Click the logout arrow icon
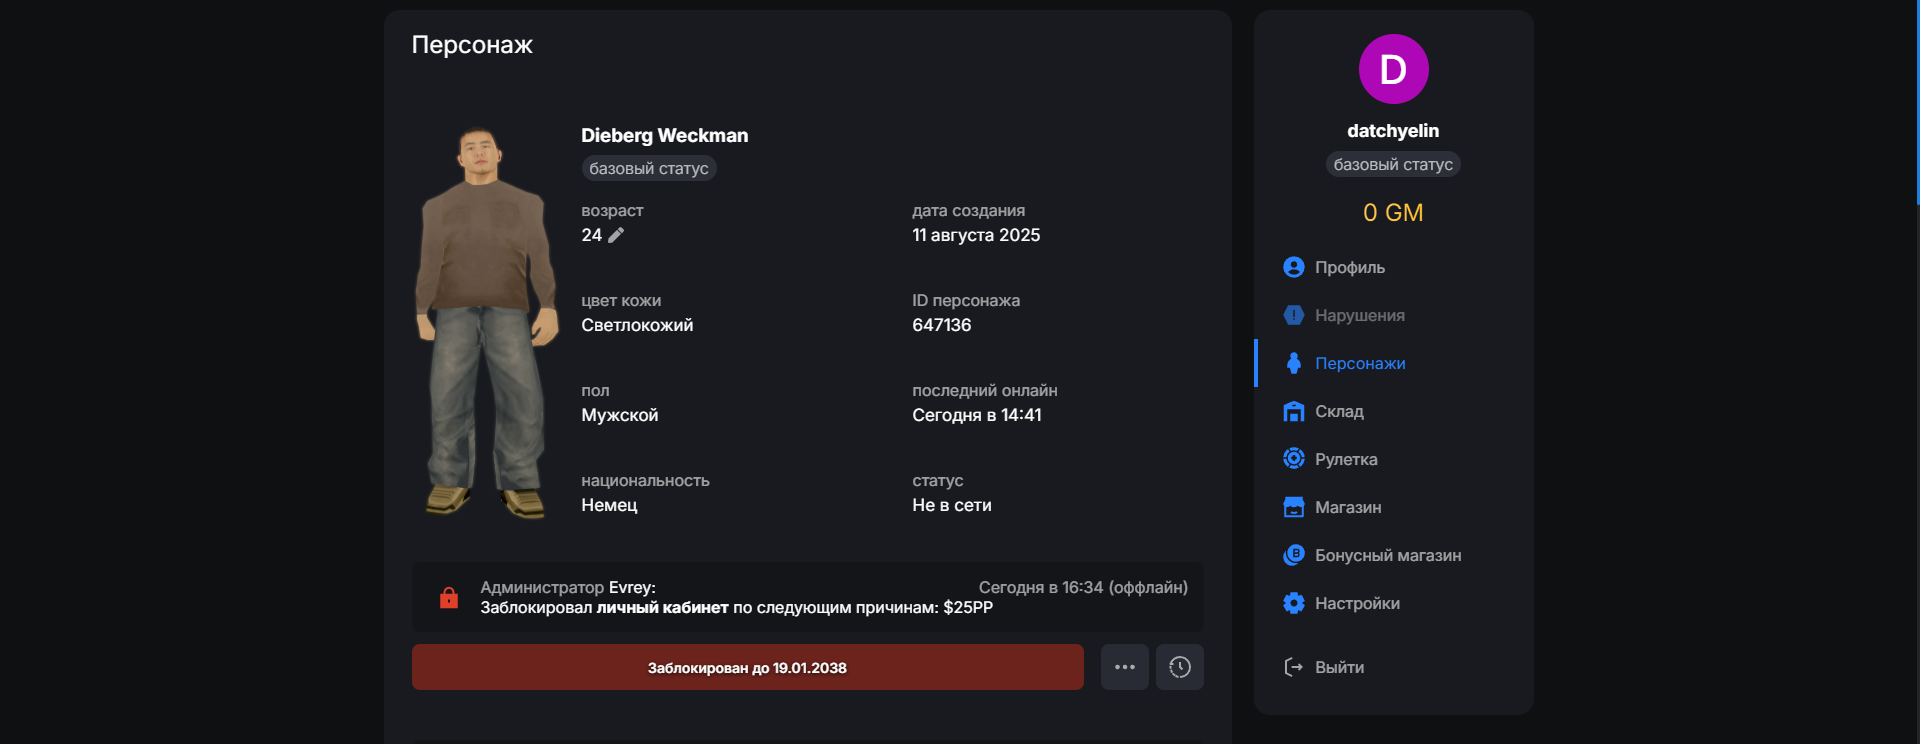 [1293, 667]
